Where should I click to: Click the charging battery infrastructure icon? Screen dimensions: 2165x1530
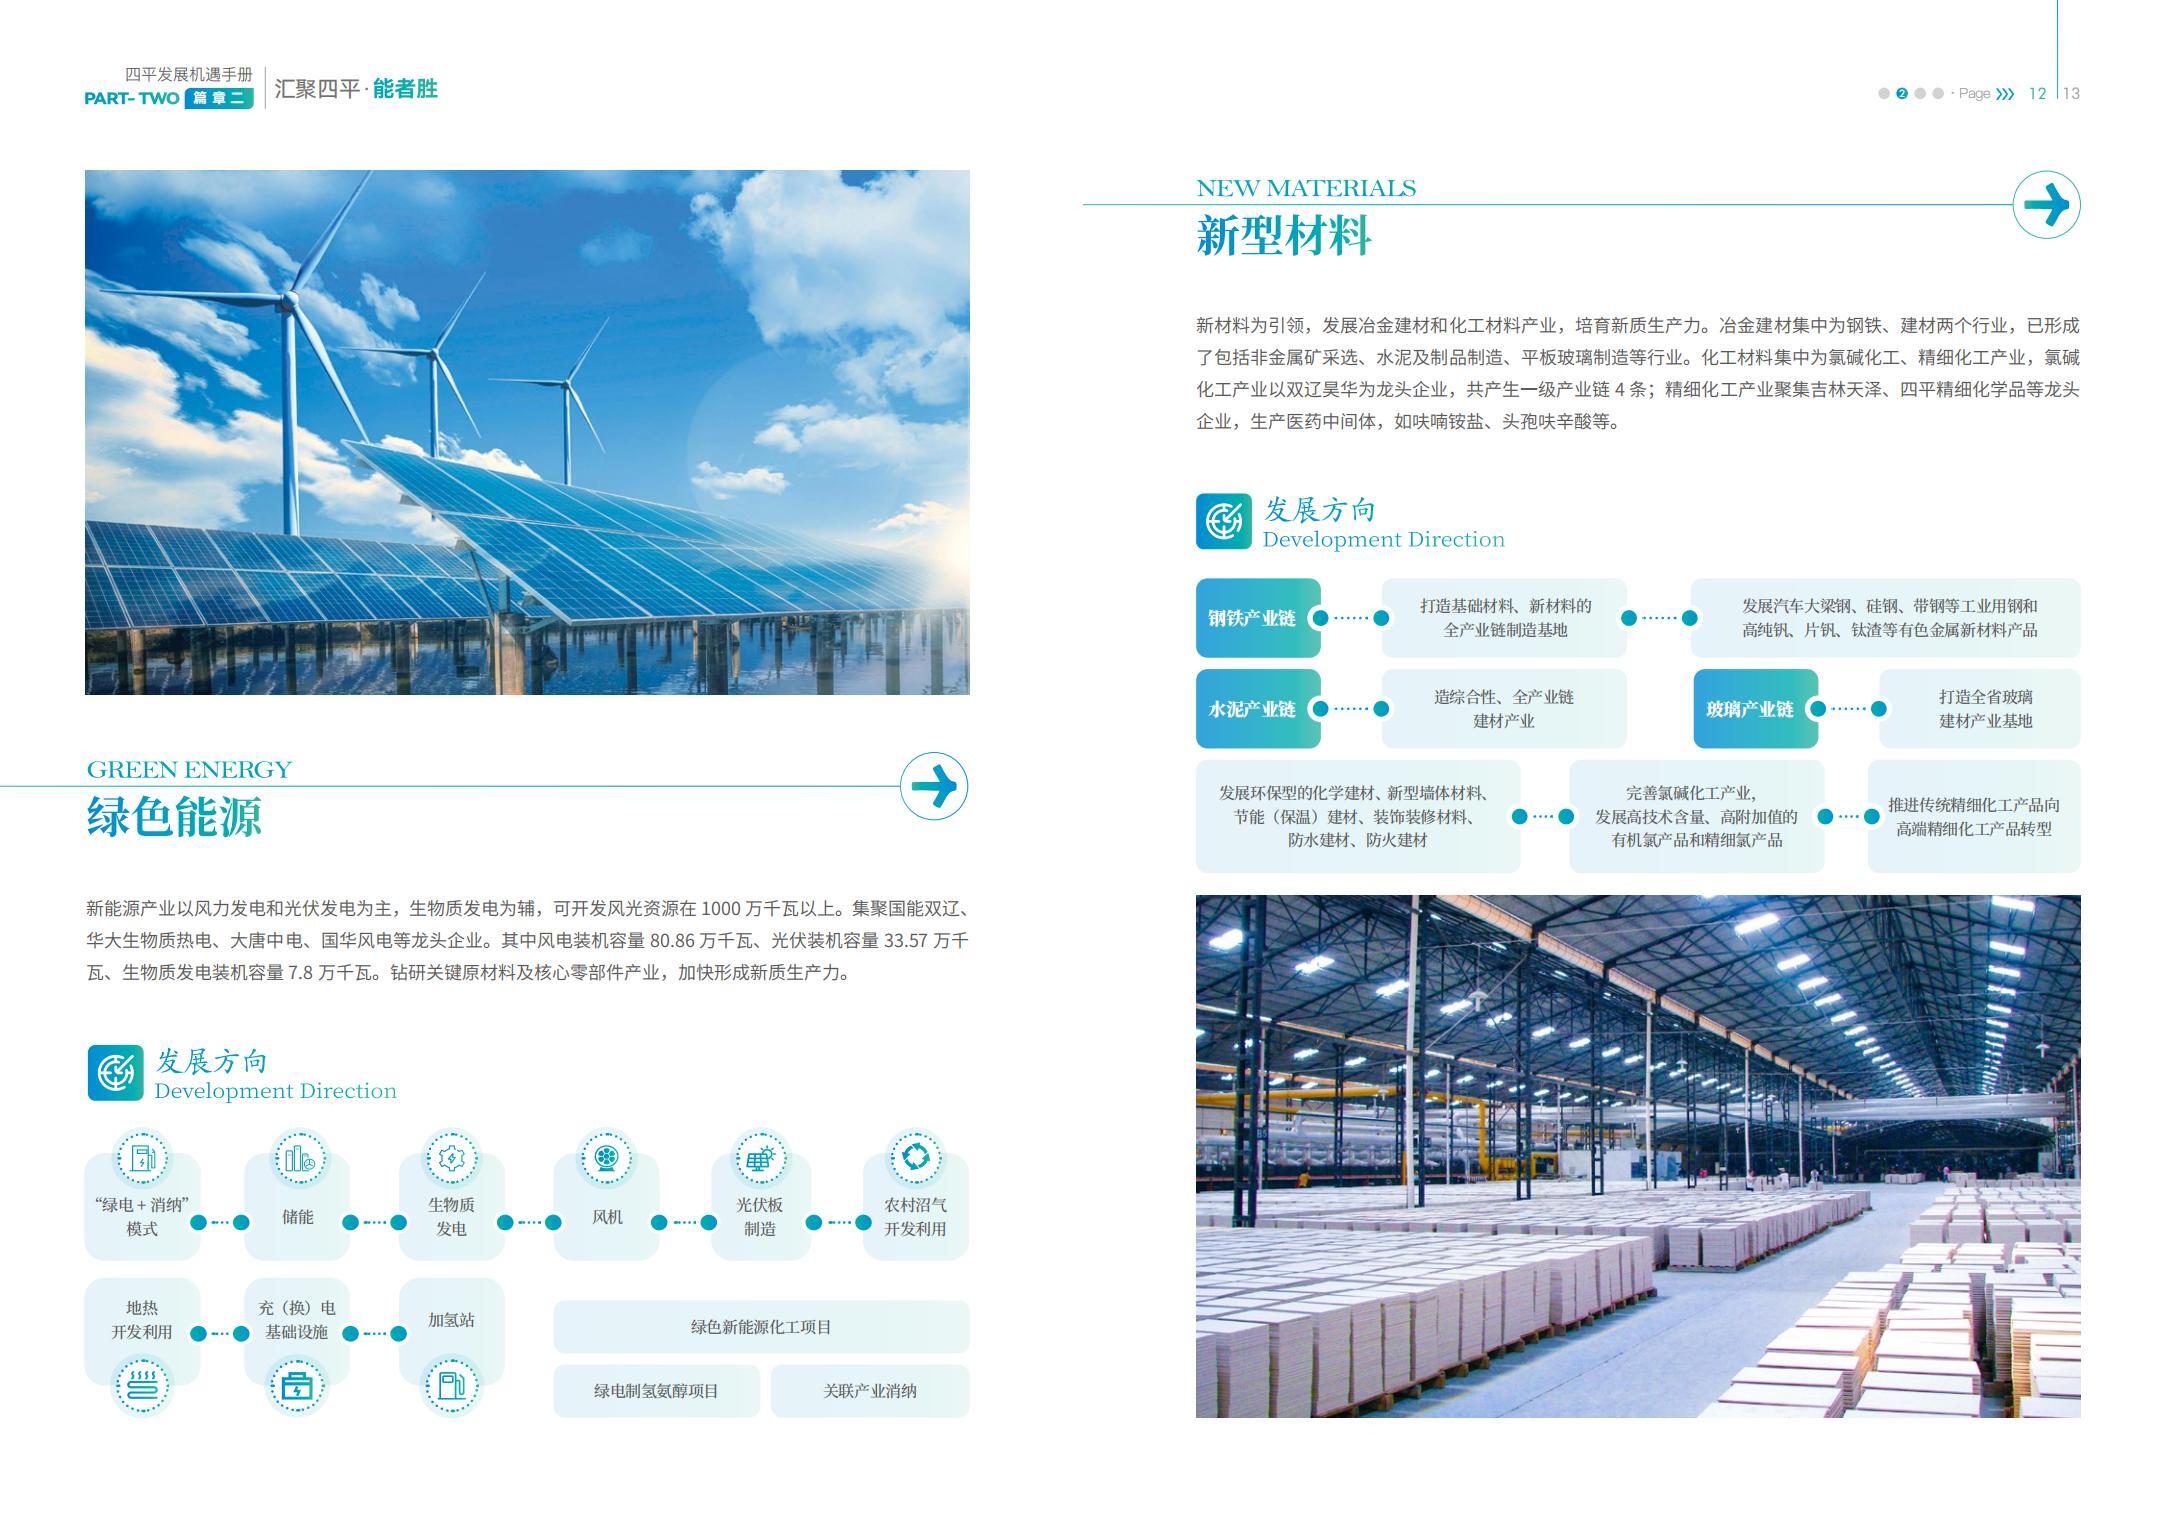click(297, 1385)
